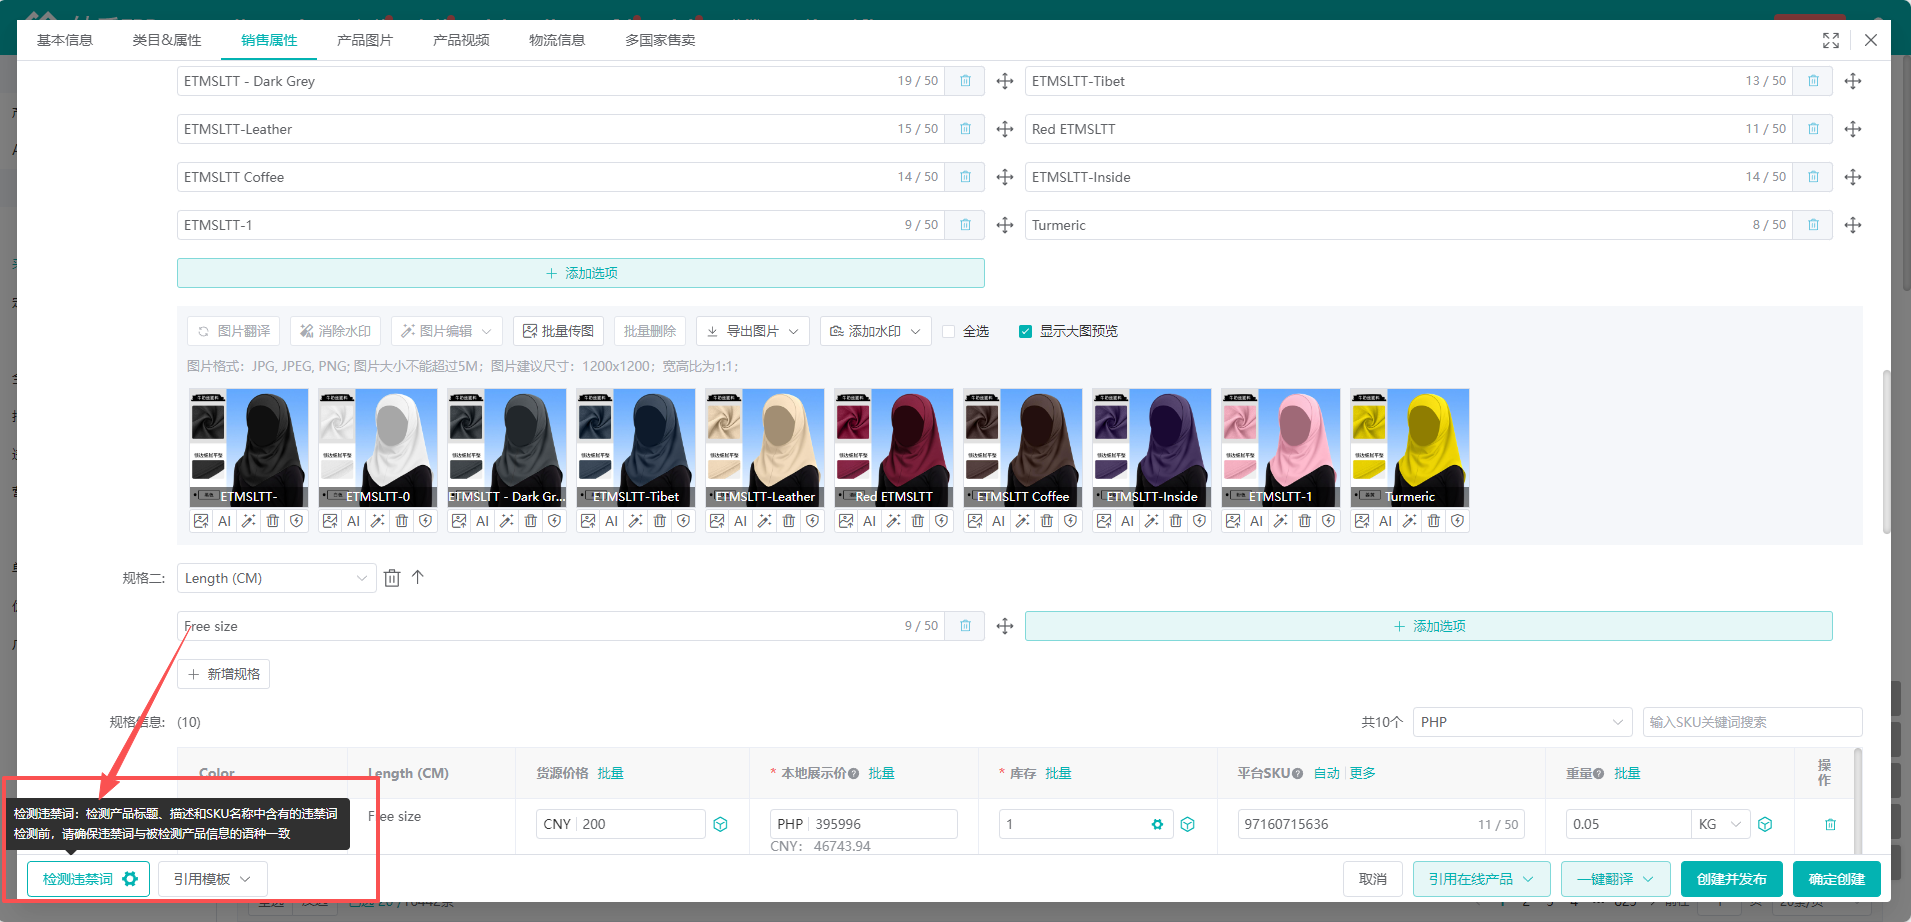Open the PHP currency dropdown
This screenshot has width=1911, height=922.
1521,722
